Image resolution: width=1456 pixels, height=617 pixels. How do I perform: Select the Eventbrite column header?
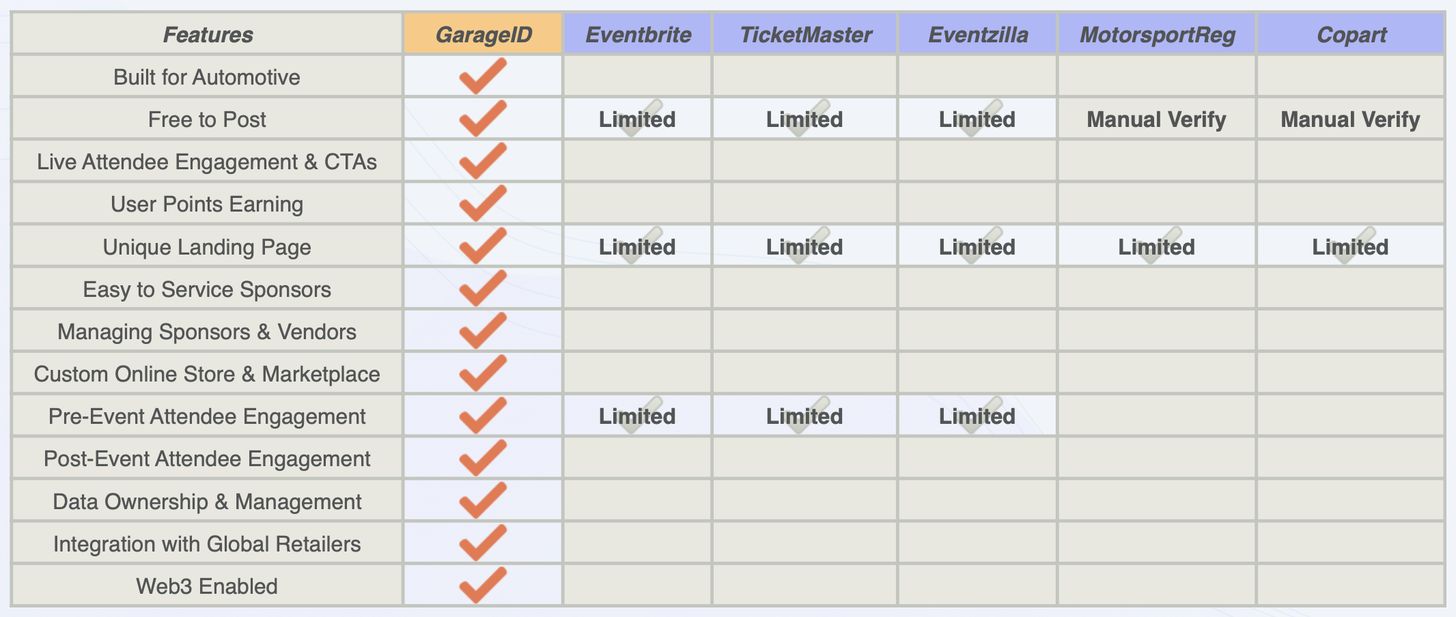coord(638,35)
